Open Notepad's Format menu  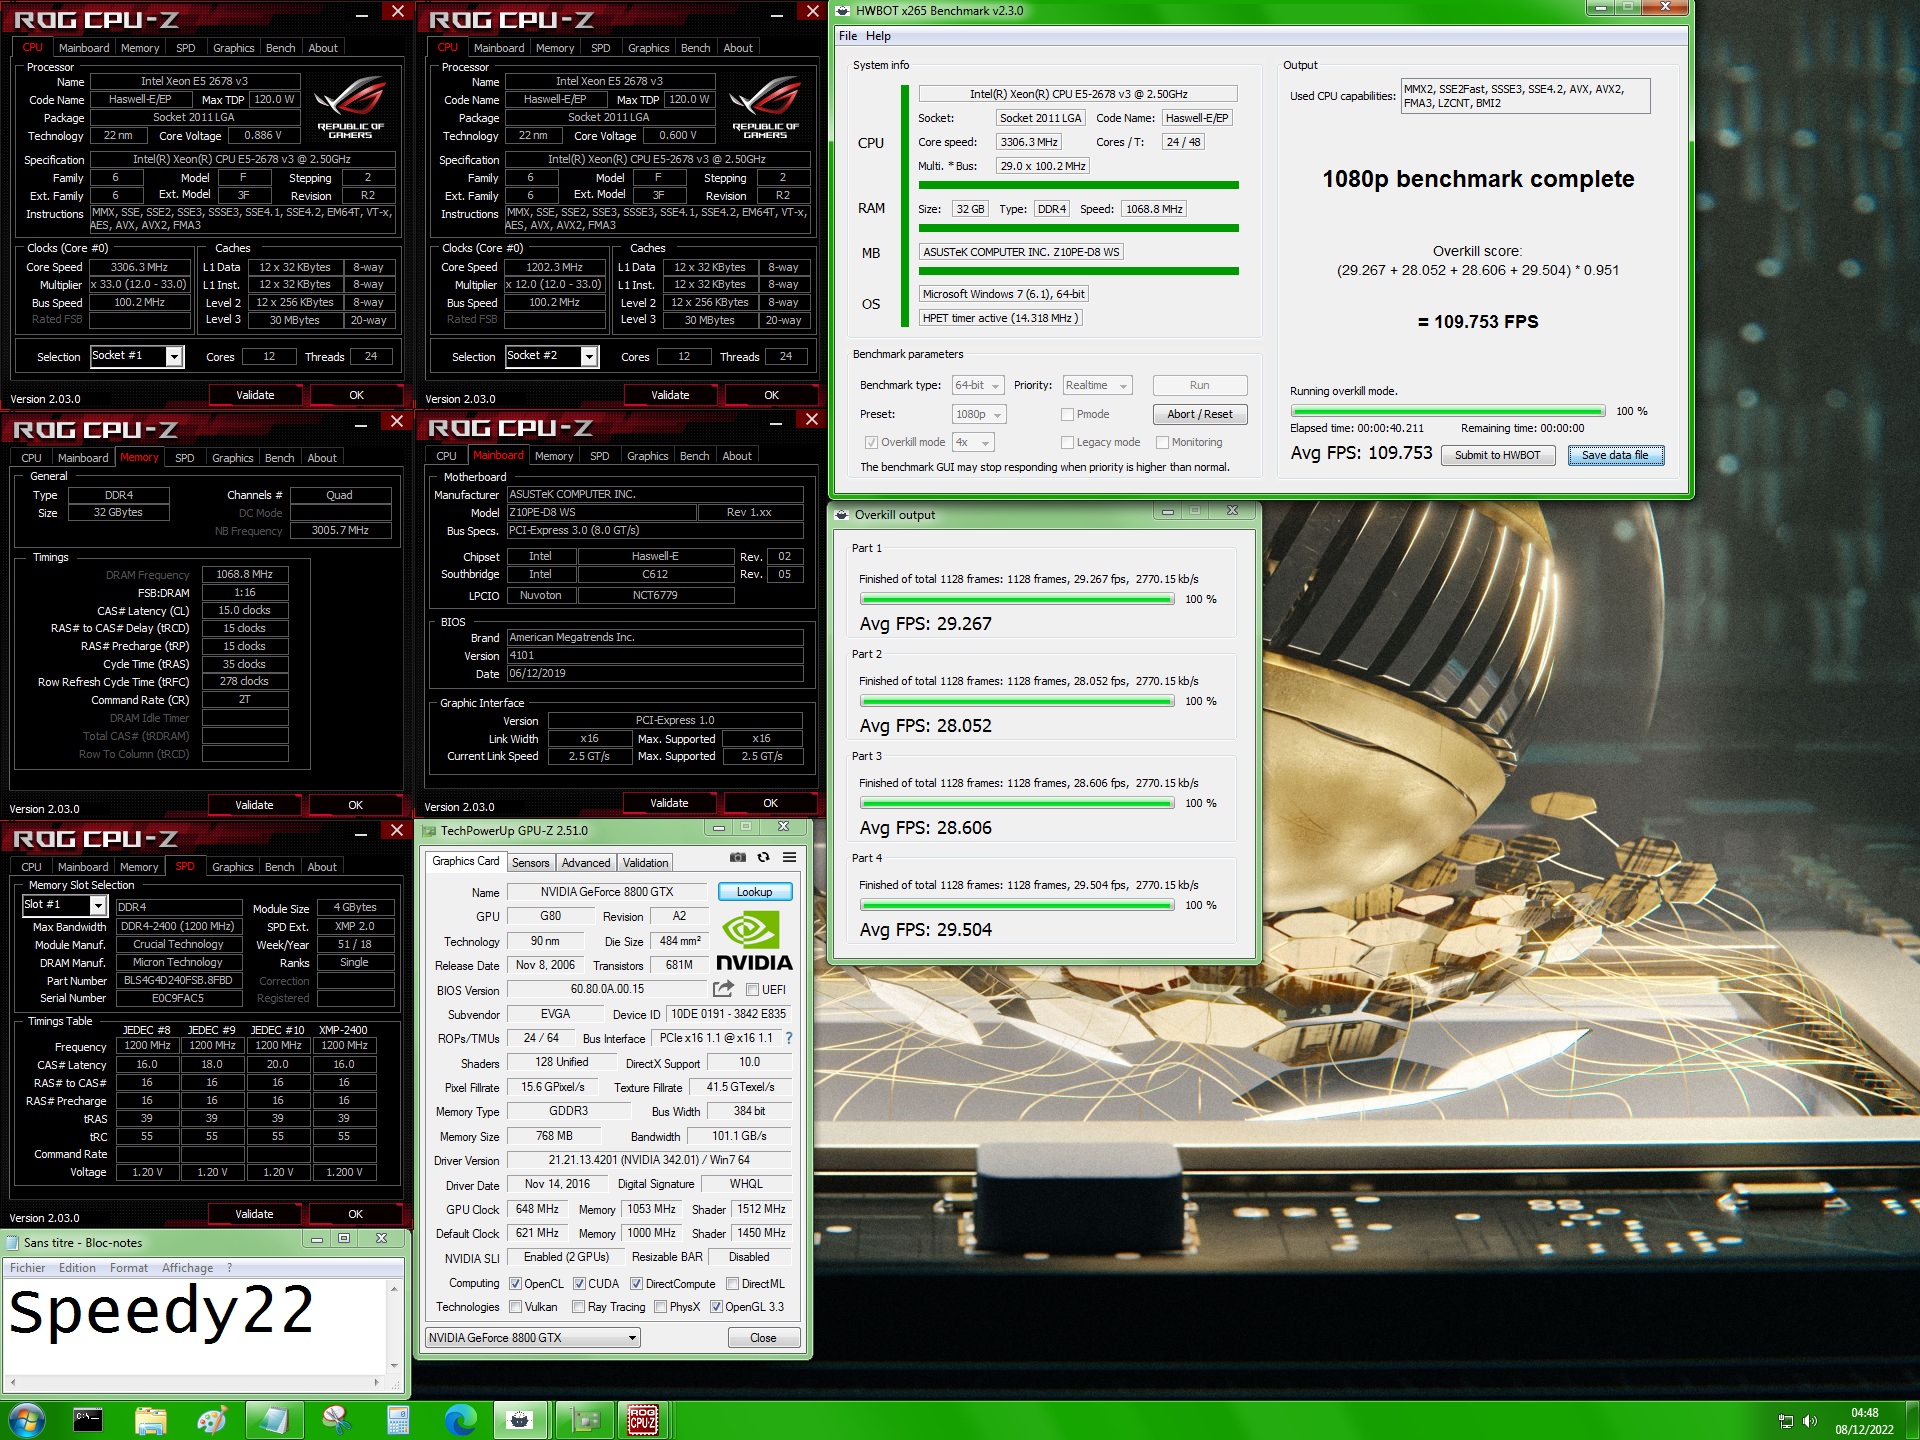pyautogui.click(x=128, y=1268)
